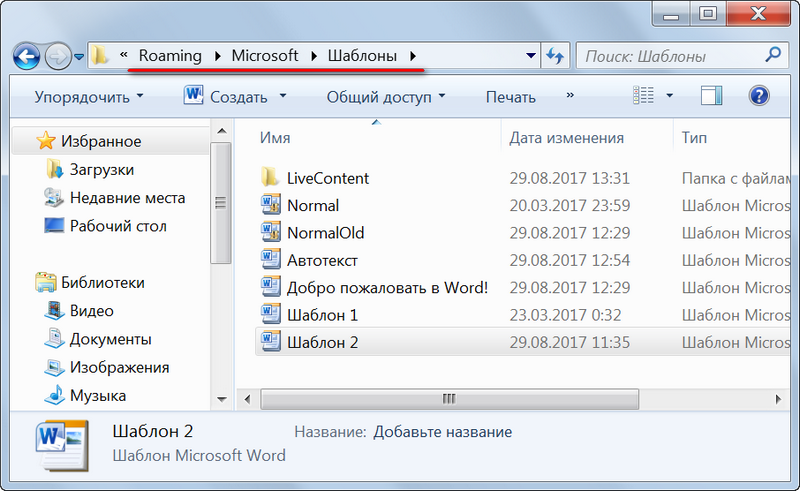Click the Поиск: Шаблоны search box
The image size is (800, 491).
tap(673, 56)
